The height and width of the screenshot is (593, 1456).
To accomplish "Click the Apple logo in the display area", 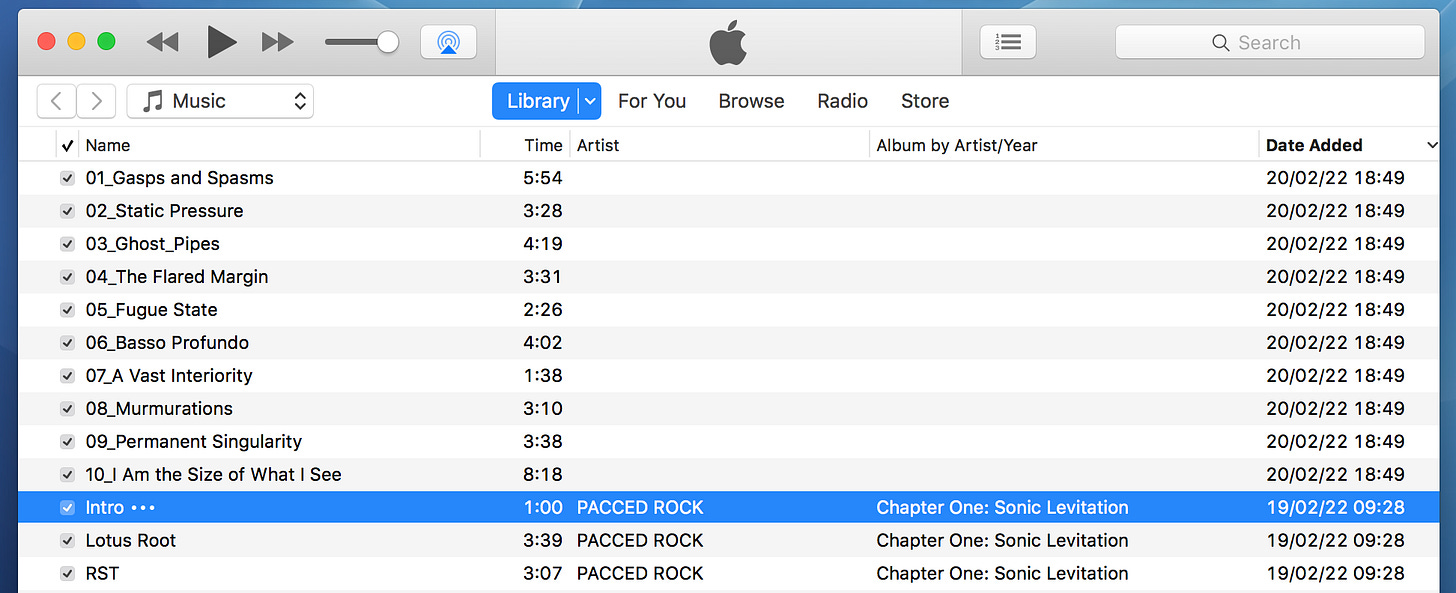I will 728,44.
